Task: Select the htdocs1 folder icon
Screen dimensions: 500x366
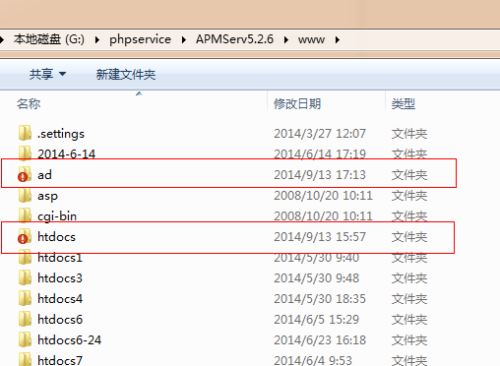Action: pyautogui.click(x=25, y=258)
